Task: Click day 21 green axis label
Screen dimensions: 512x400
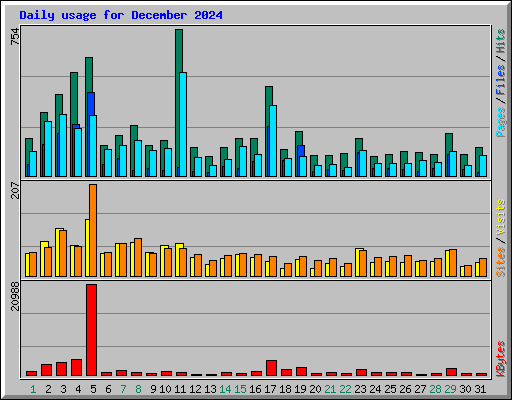Action: tap(330, 389)
